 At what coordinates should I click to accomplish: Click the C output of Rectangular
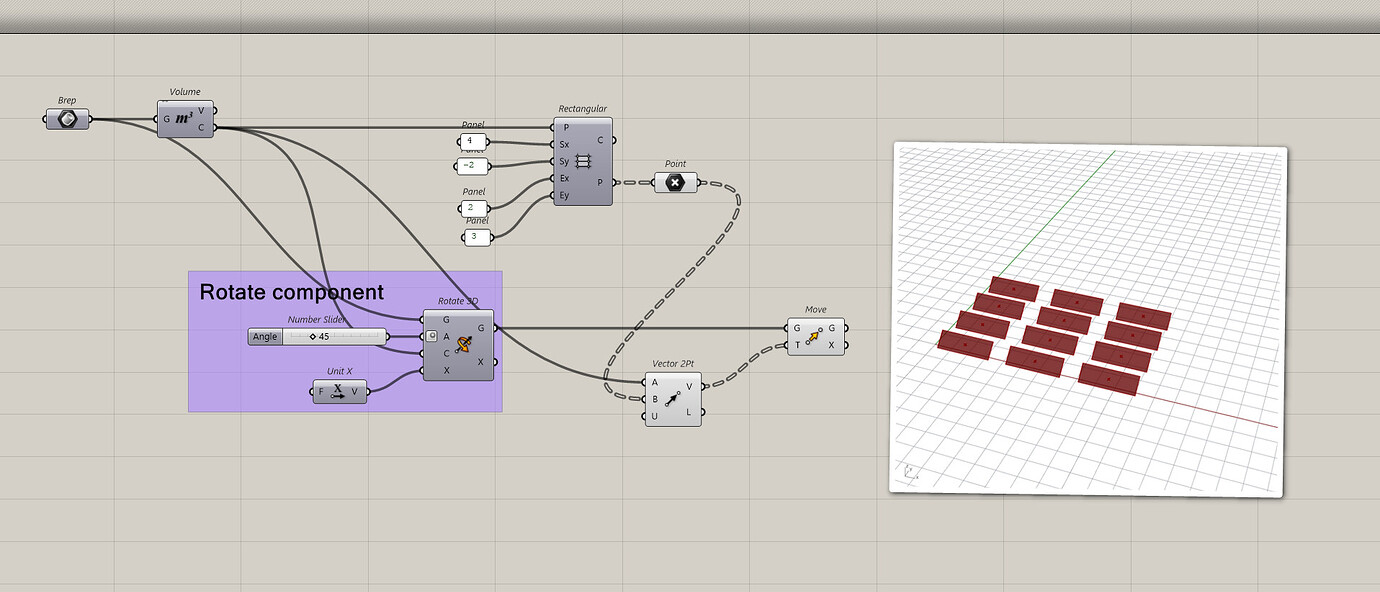[600, 140]
